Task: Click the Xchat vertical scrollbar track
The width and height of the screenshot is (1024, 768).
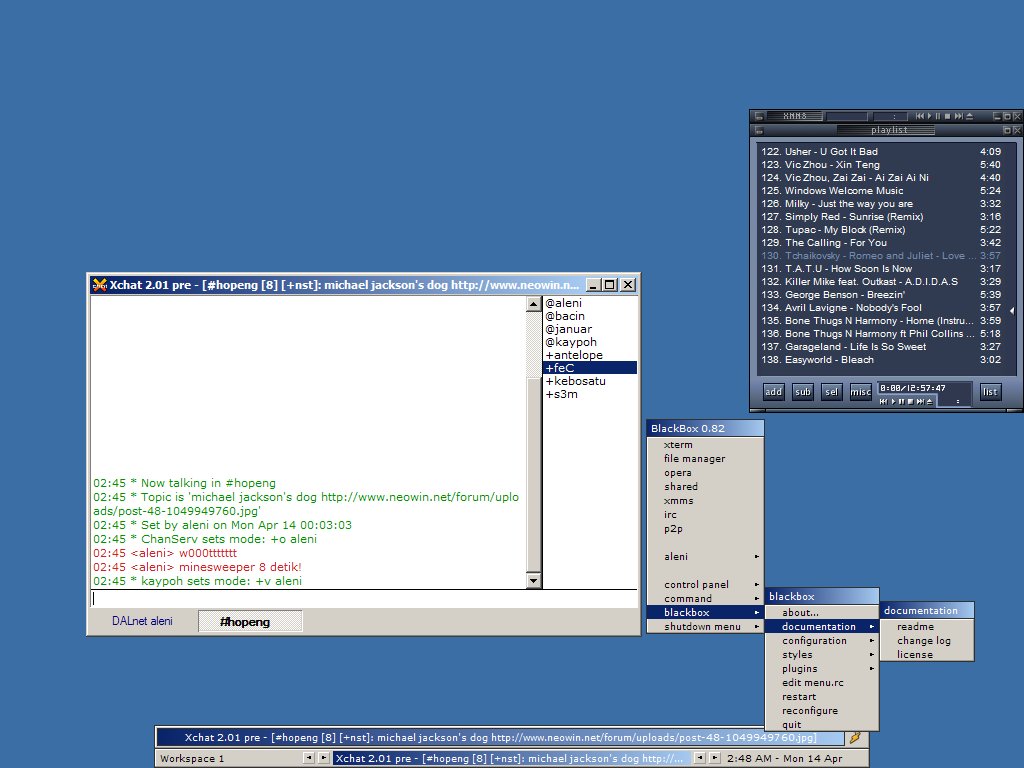Action: click(534, 441)
